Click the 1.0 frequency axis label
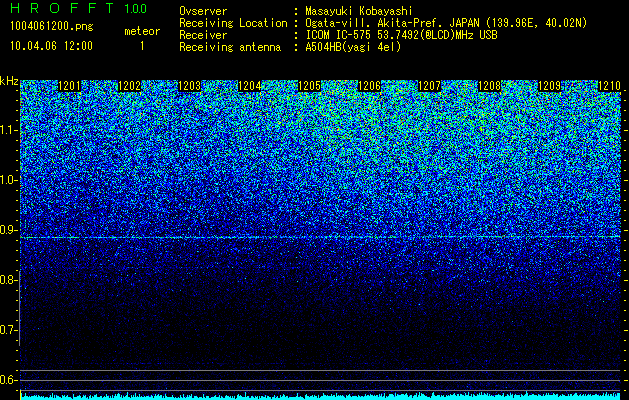 pyautogui.click(x=8, y=180)
